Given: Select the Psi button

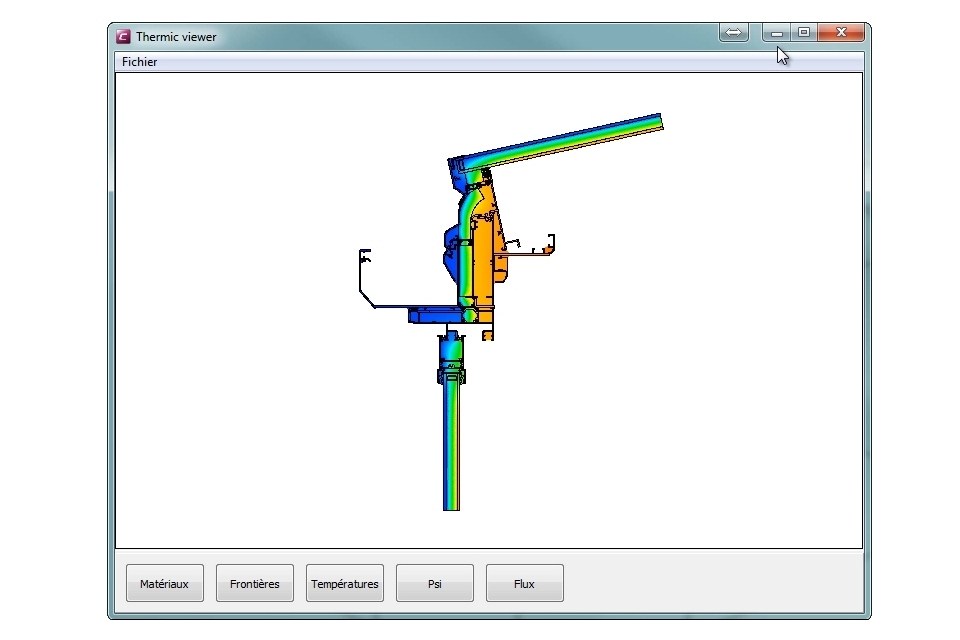Looking at the screenshot, I should (x=435, y=583).
